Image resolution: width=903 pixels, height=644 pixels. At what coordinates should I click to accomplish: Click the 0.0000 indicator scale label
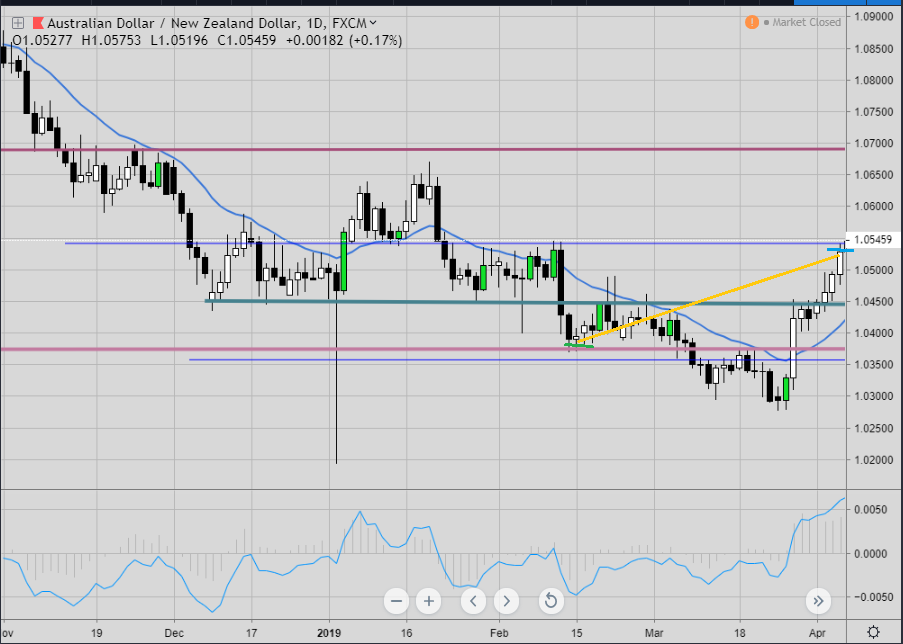point(871,554)
